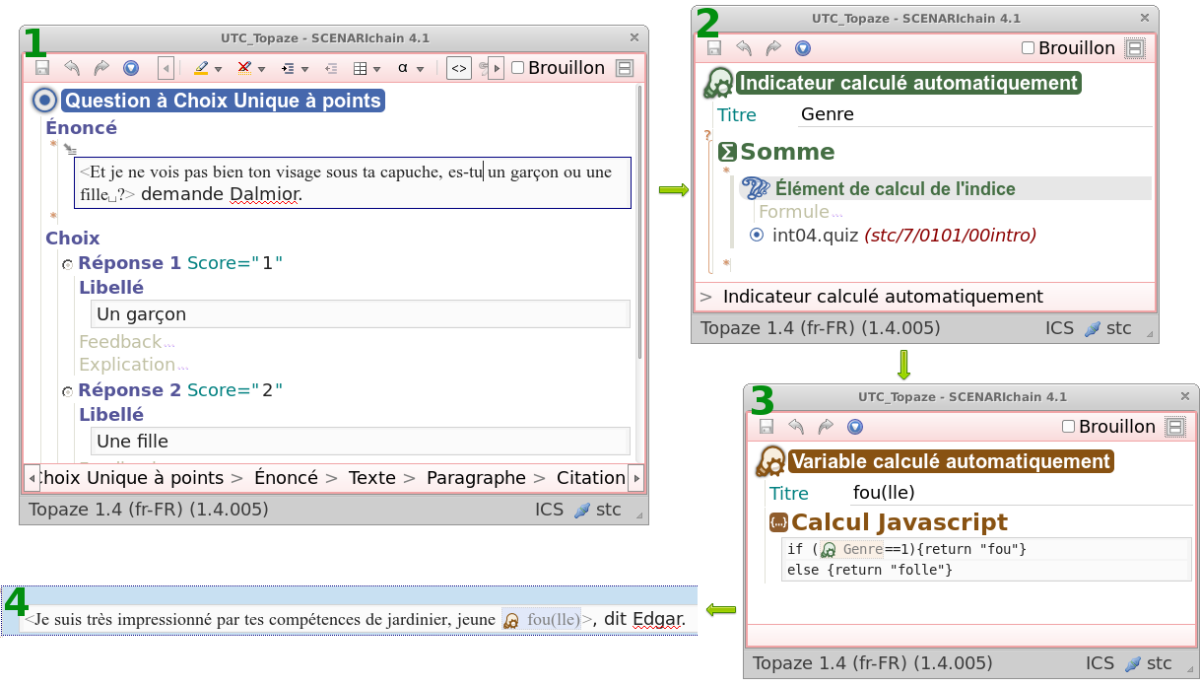The height and width of the screenshot is (686, 1200).
Task: Click the Calcul Javascript braces icon
Action: point(779,522)
